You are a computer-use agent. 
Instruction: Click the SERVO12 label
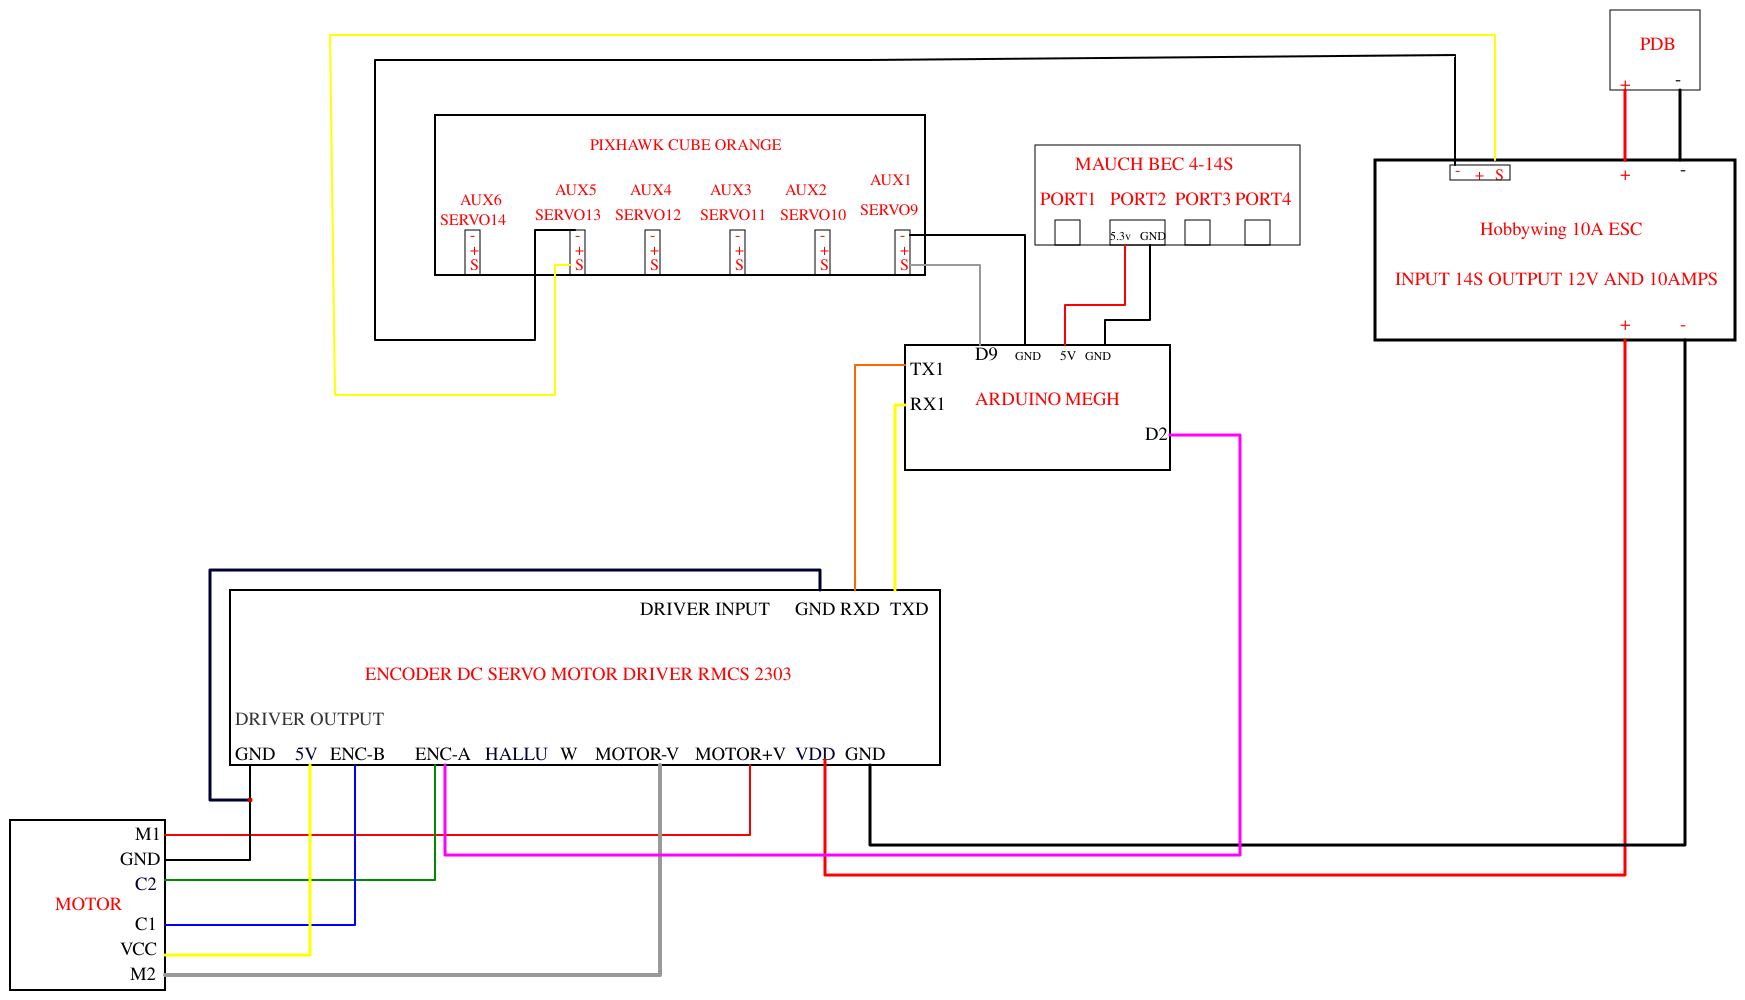648,215
